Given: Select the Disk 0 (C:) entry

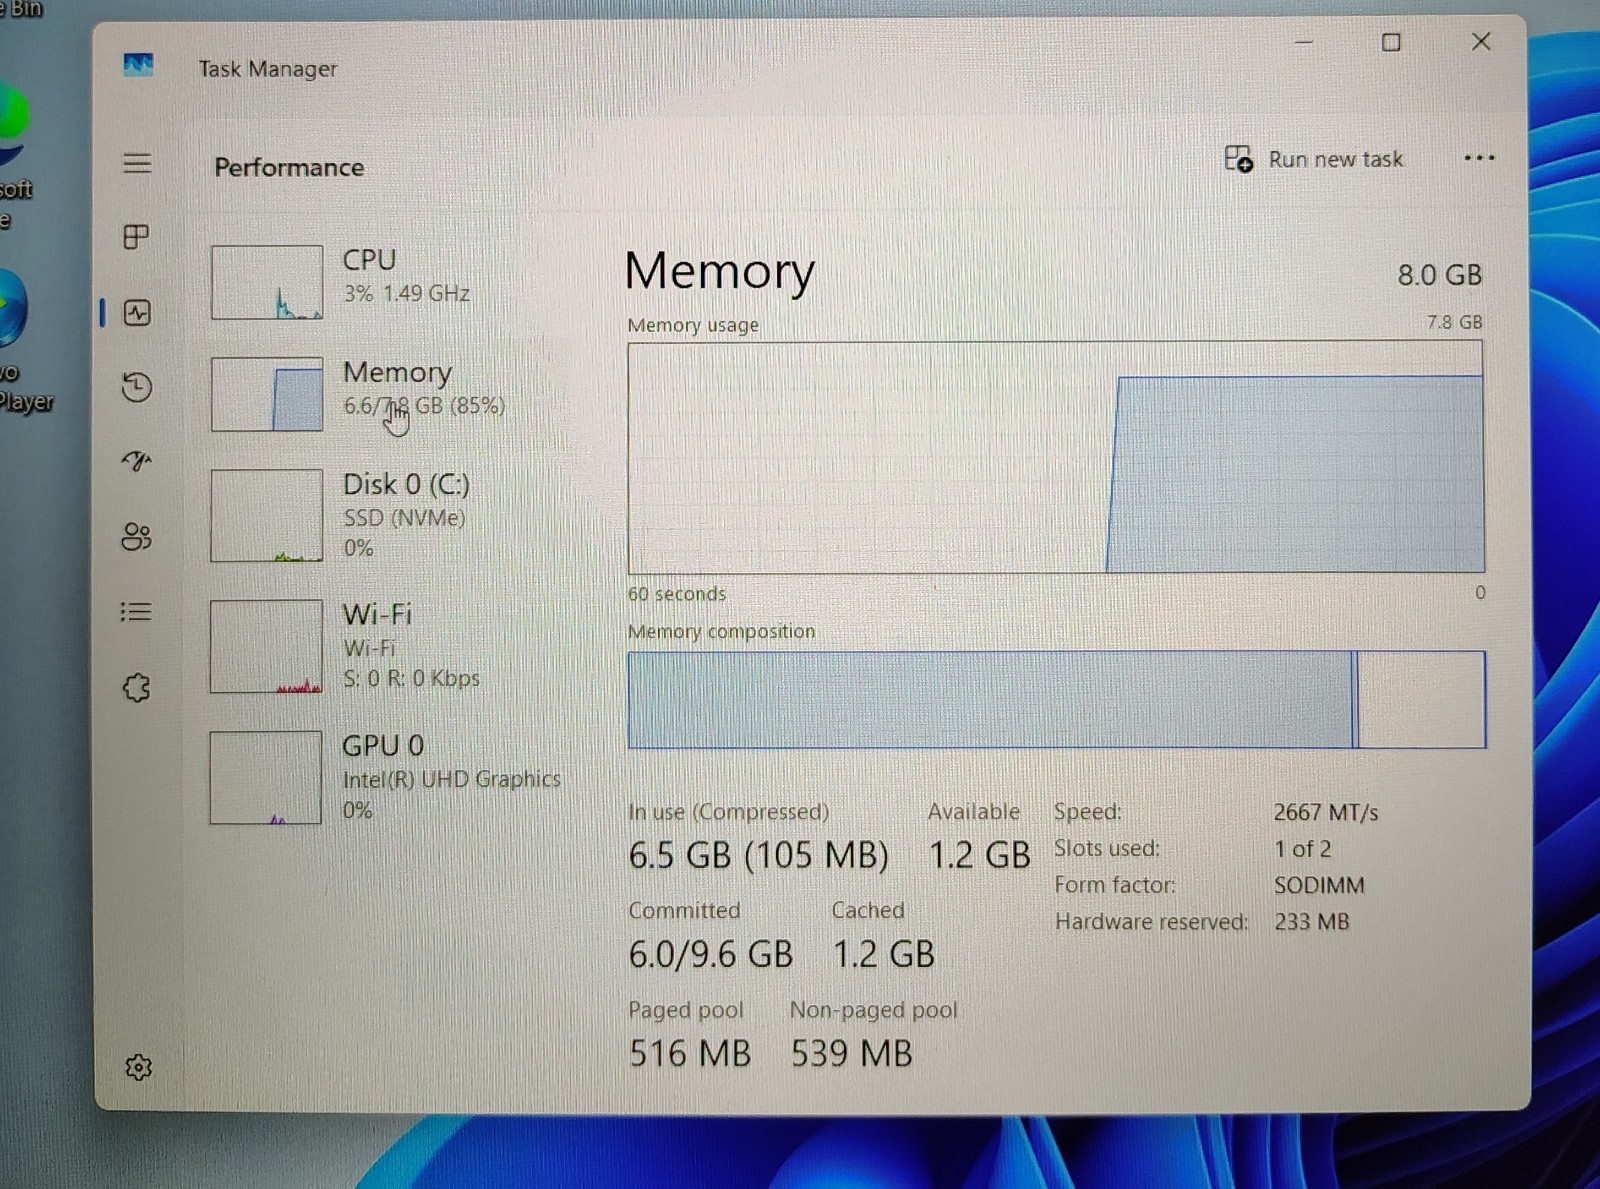Looking at the screenshot, I should tap(390, 516).
